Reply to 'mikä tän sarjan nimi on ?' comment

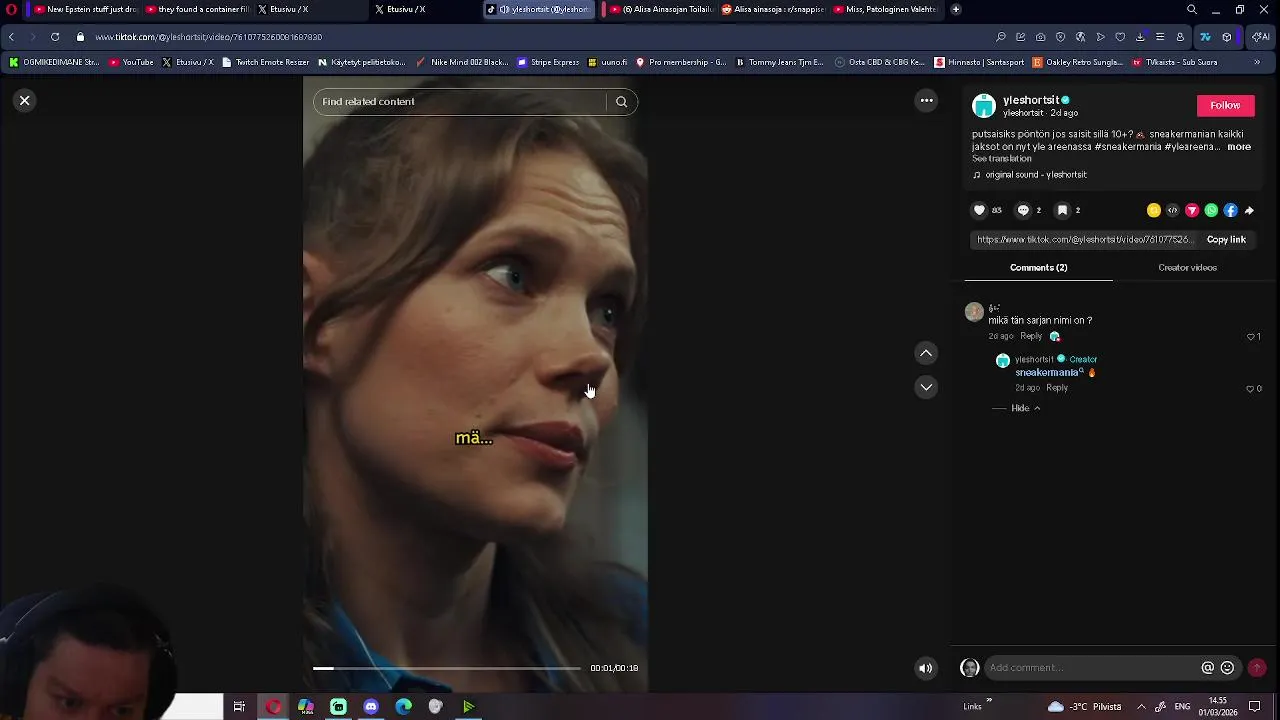[x=1031, y=336]
